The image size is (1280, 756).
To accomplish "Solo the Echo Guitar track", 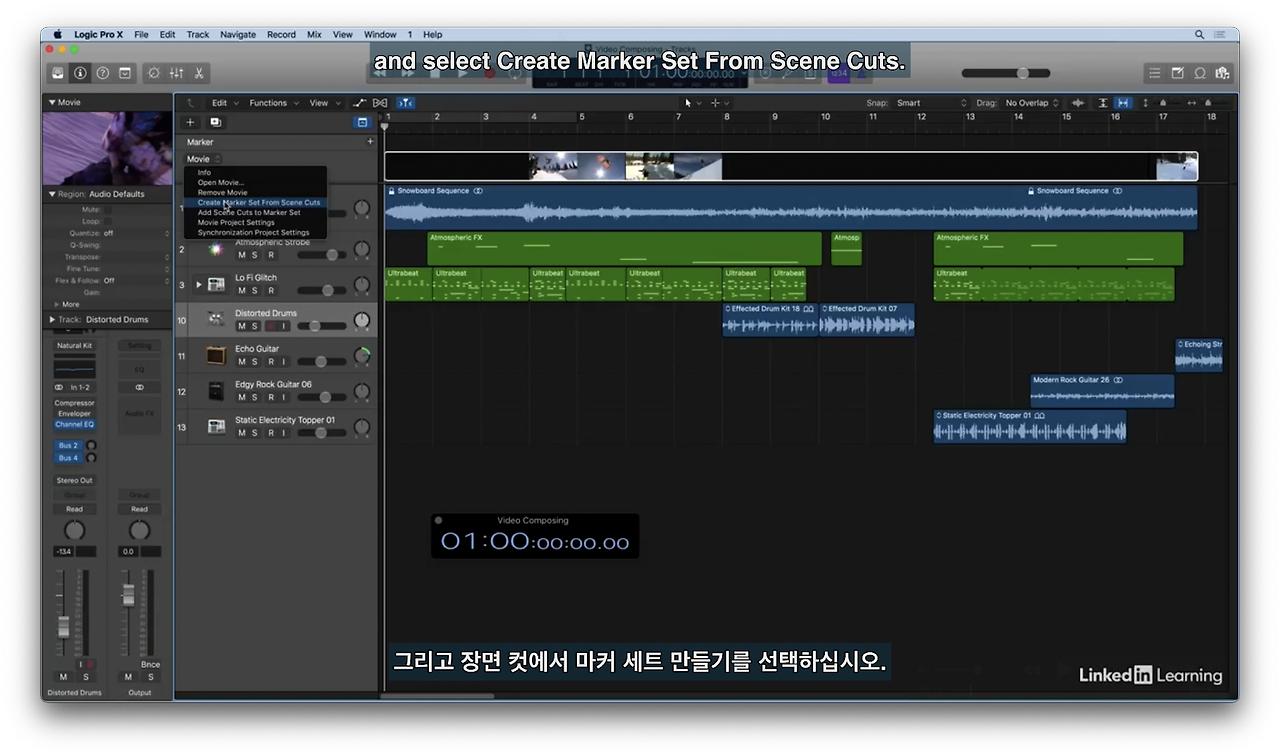I will pyautogui.click(x=255, y=362).
